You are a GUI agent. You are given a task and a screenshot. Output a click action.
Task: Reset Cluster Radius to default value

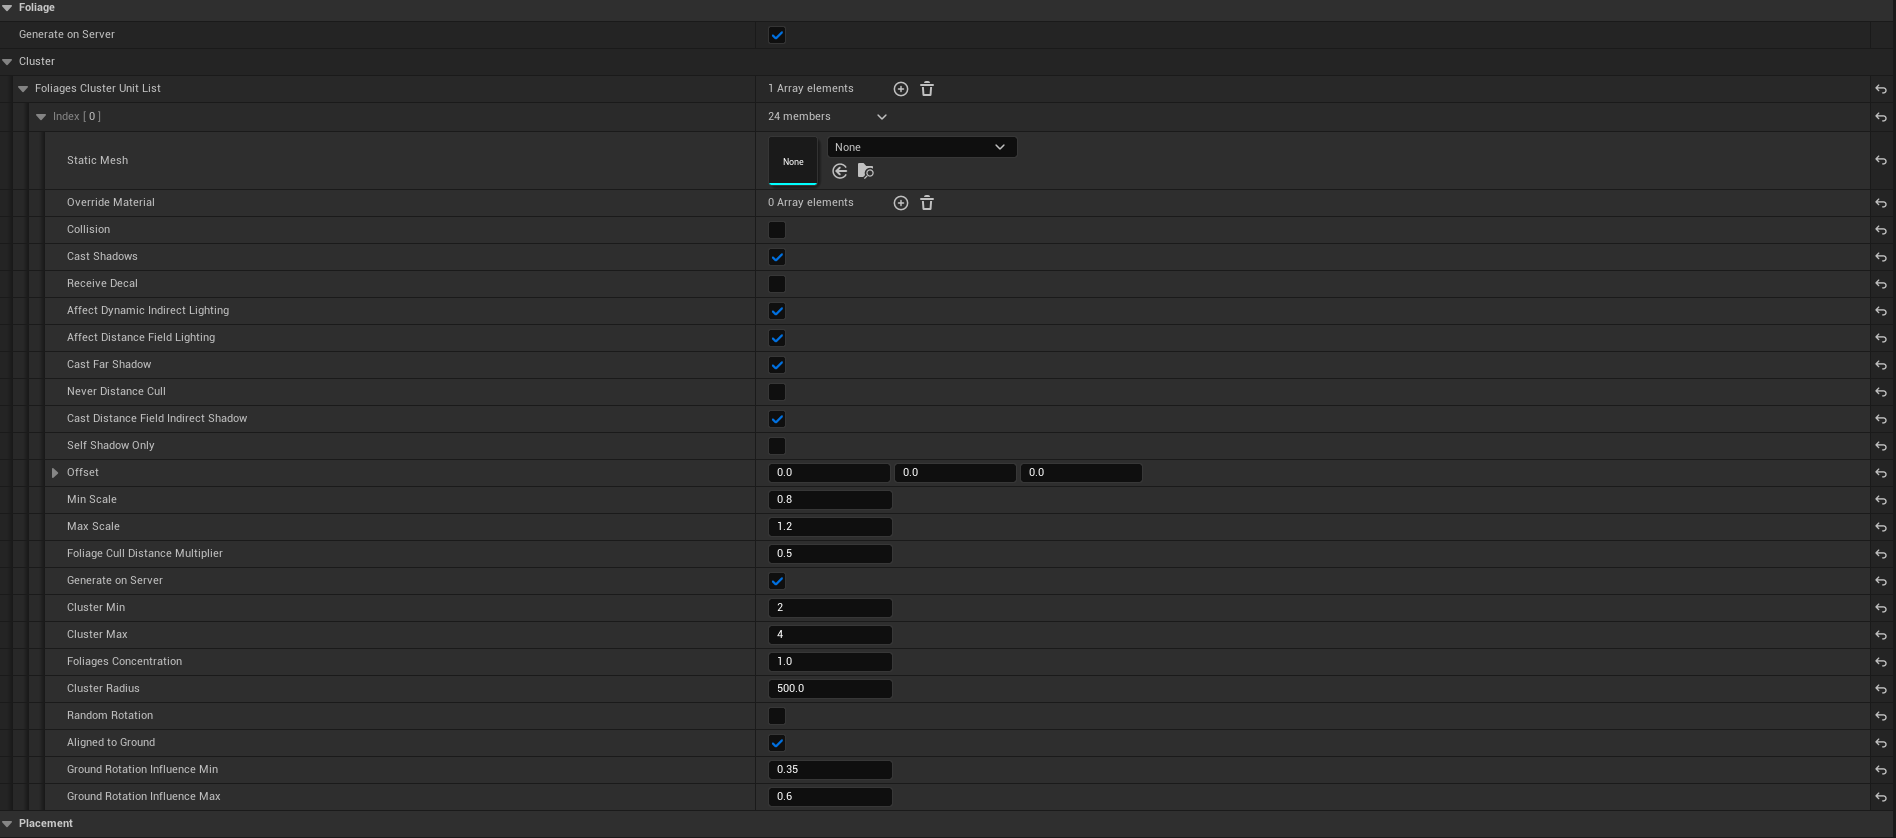coord(1881,689)
